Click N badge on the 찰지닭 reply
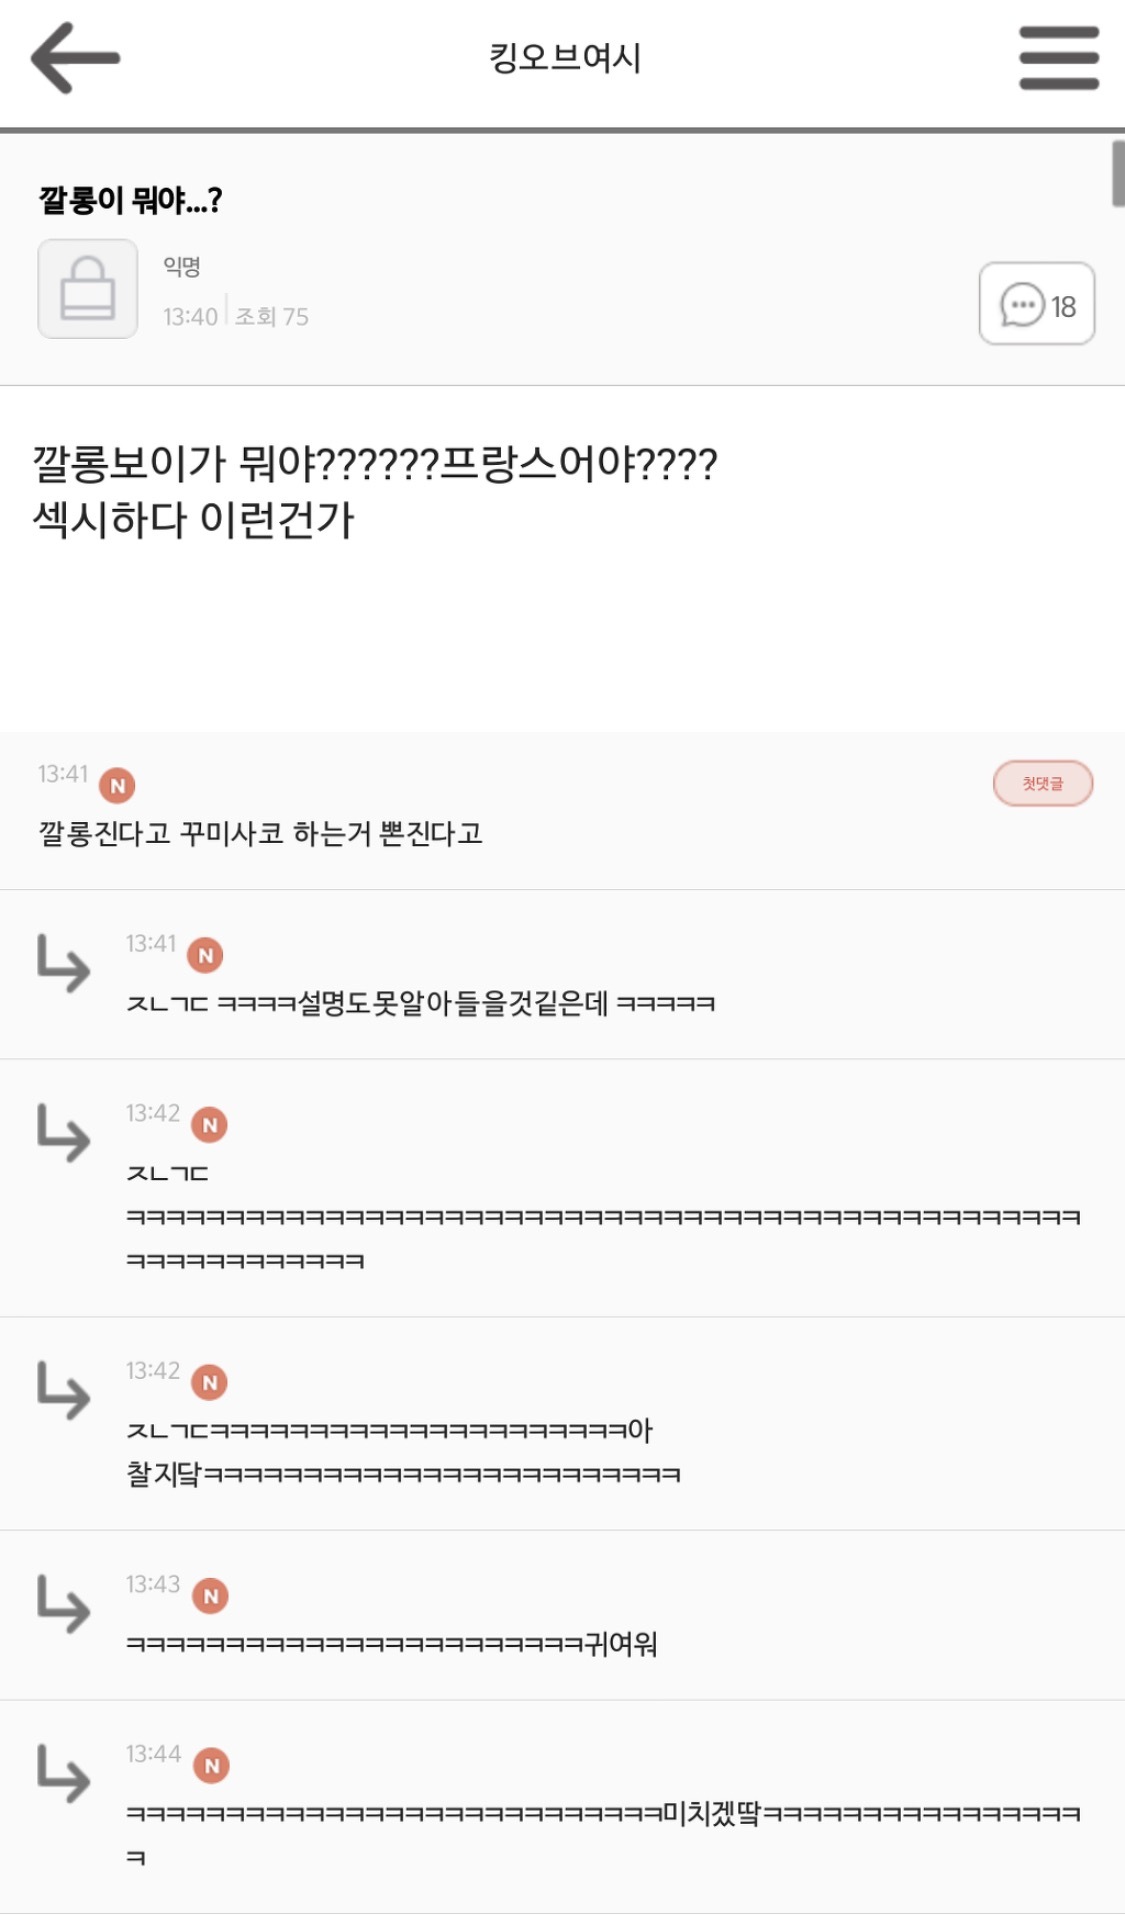 click(210, 1382)
